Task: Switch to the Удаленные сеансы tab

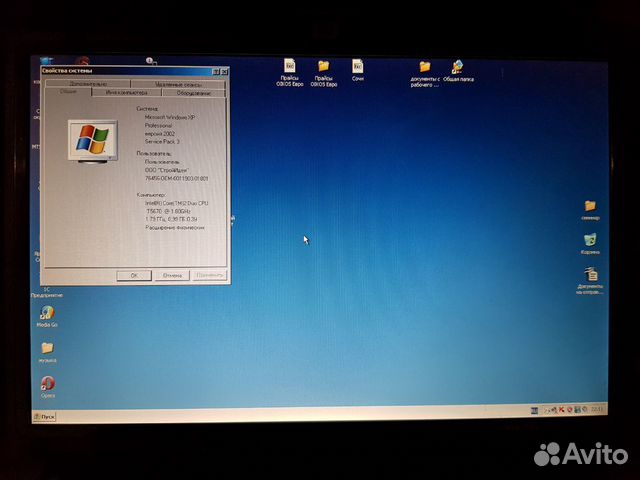Action: click(x=178, y=84)
